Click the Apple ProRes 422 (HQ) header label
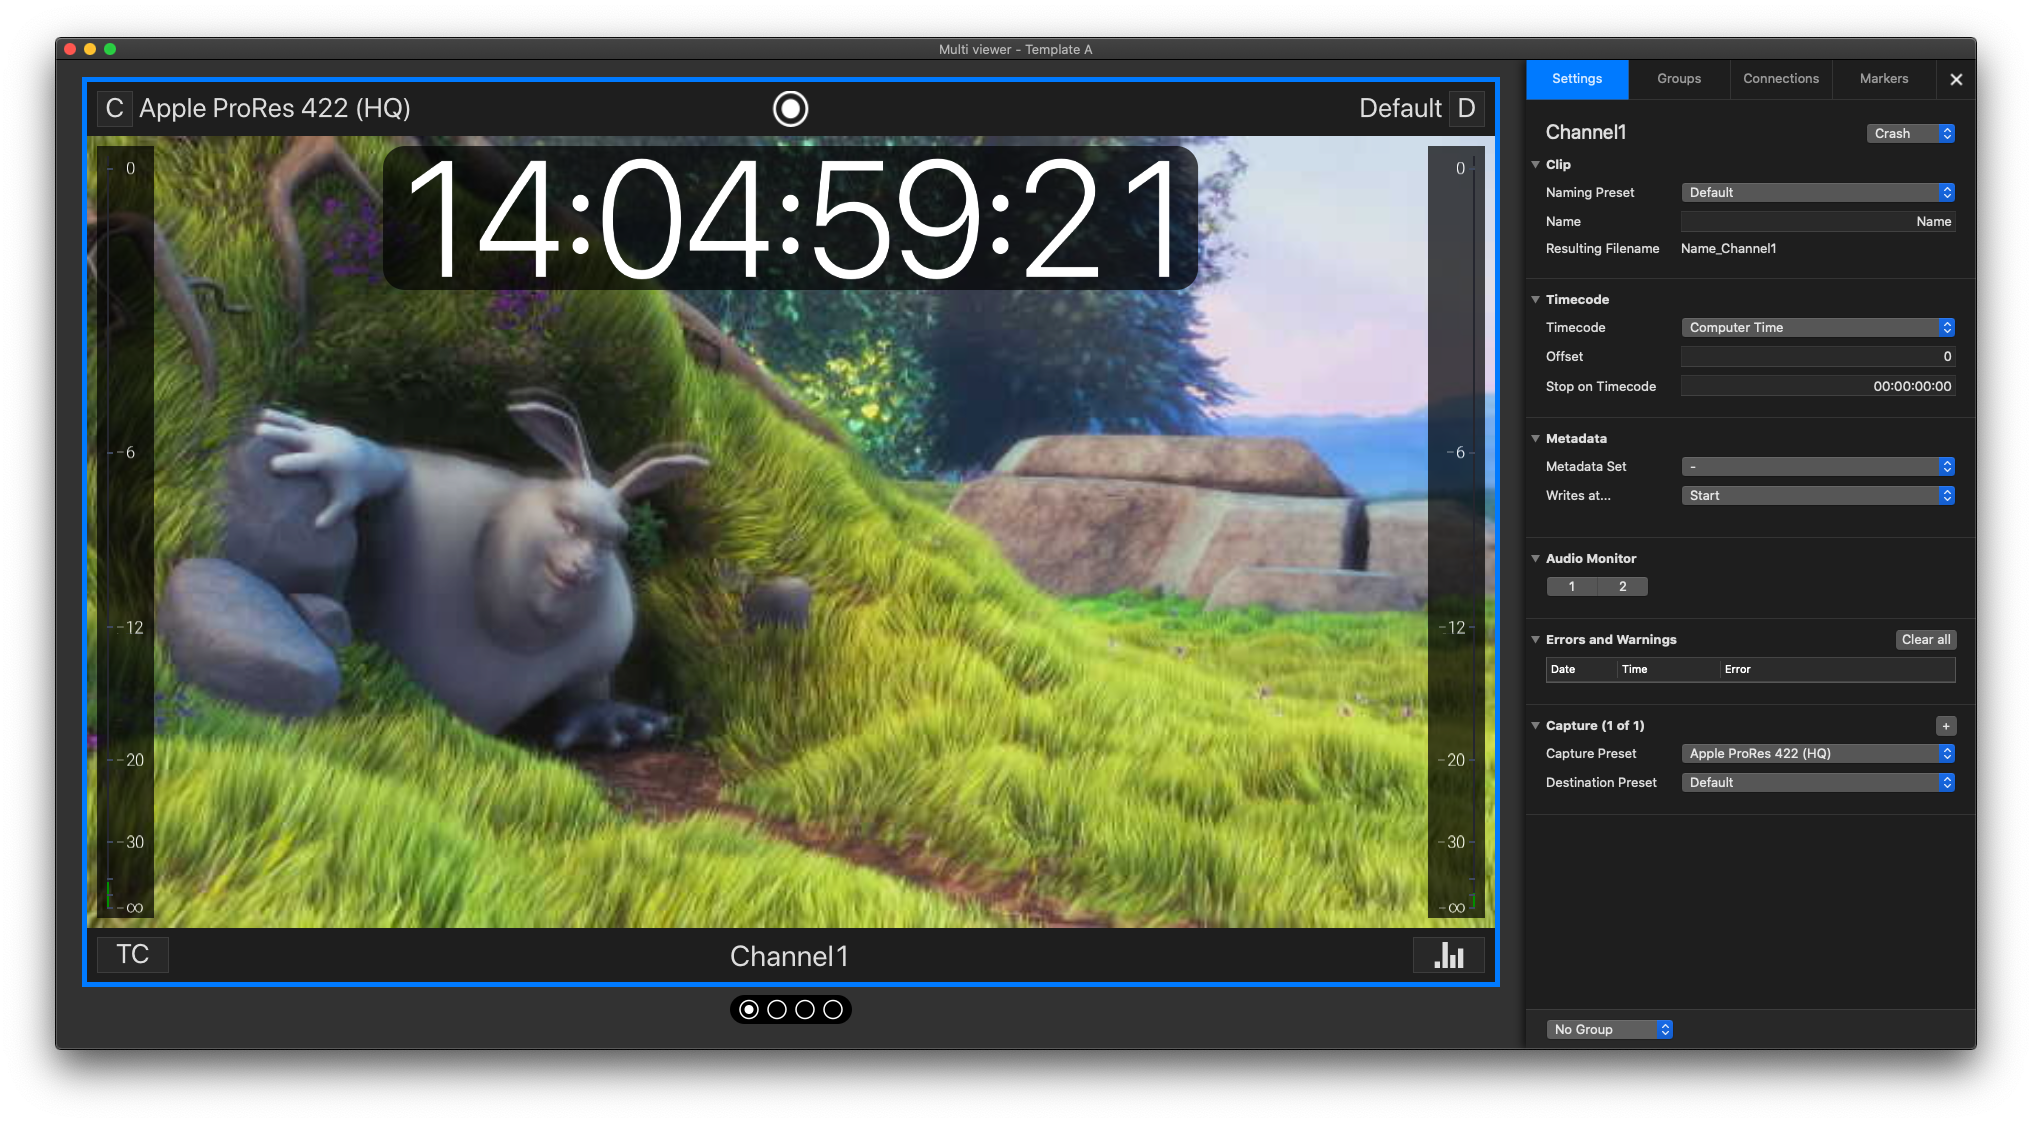Viewport: 2032px width, 1123px height. [275, 108]
